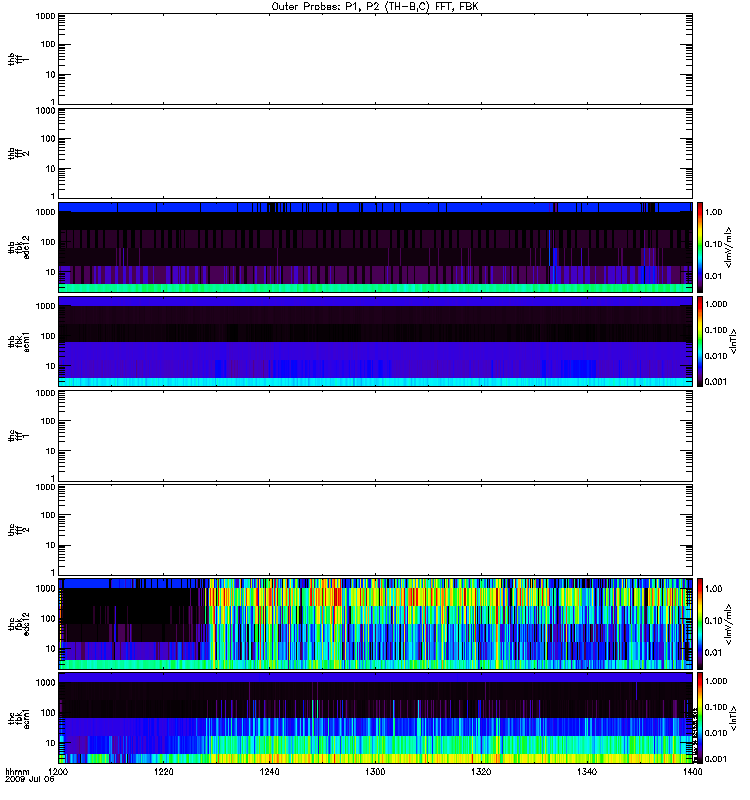The image size is (750, 800).
Task: Click the thc fbk edc12 spectrogram panel
Action: (x=375, y=623)
